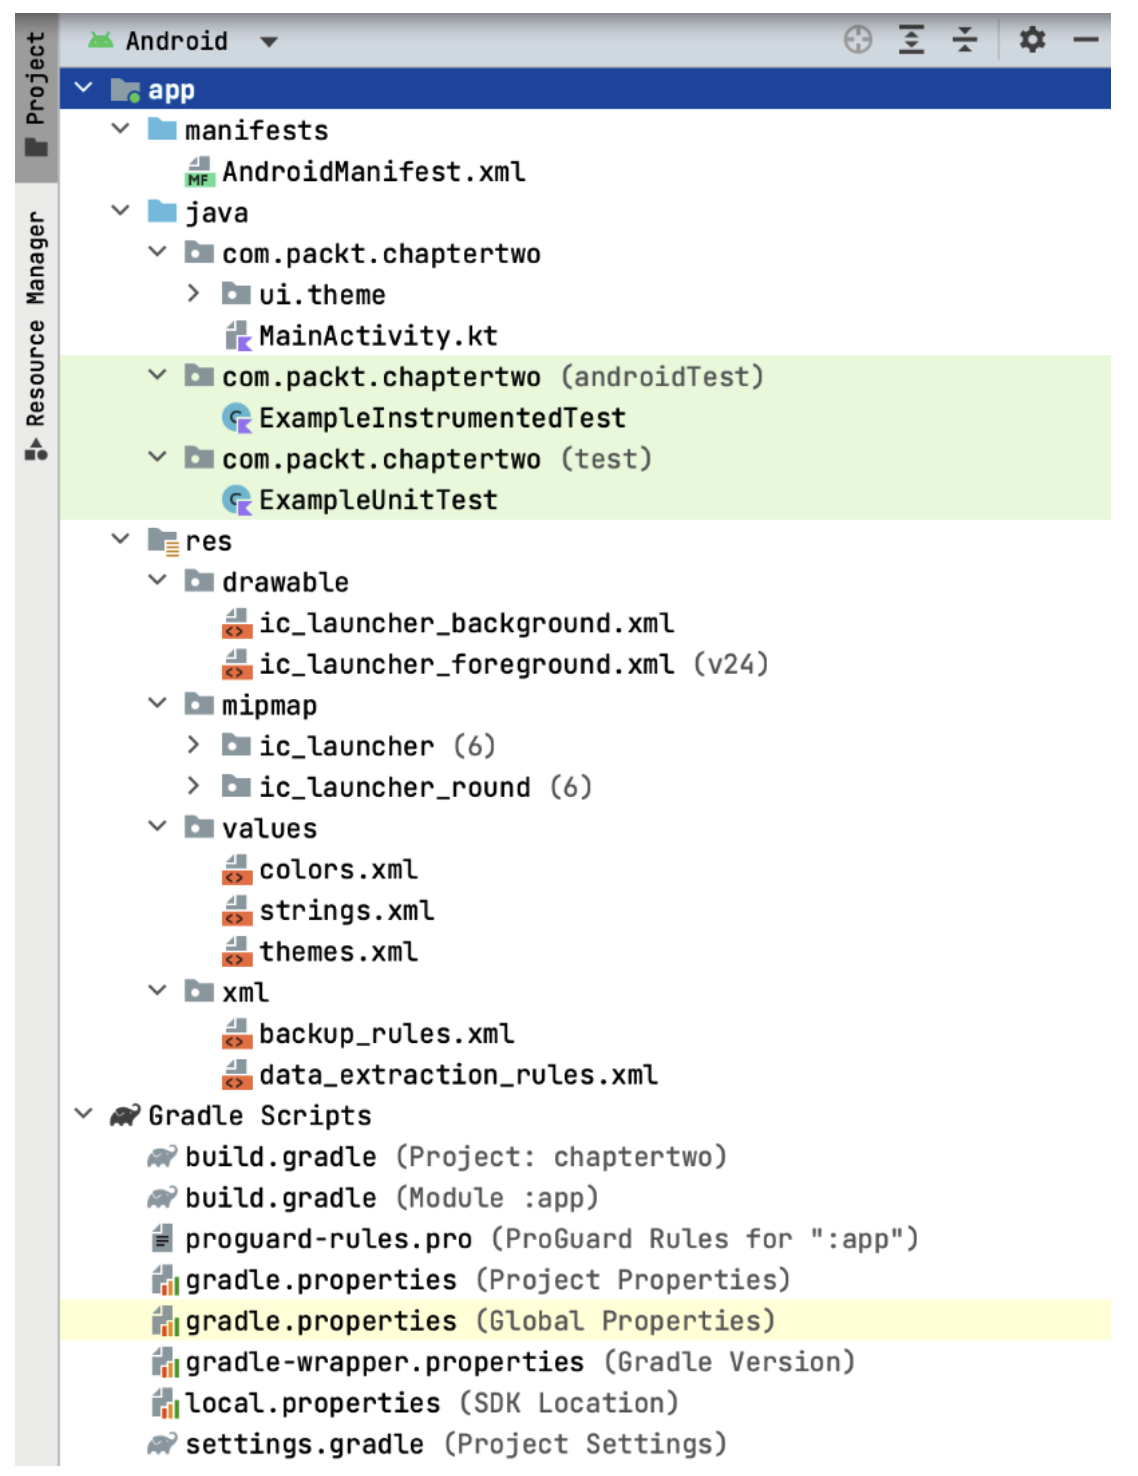Open the Android view dropdown
The width and height of the screenshot is (1138, 1476).
268,42
